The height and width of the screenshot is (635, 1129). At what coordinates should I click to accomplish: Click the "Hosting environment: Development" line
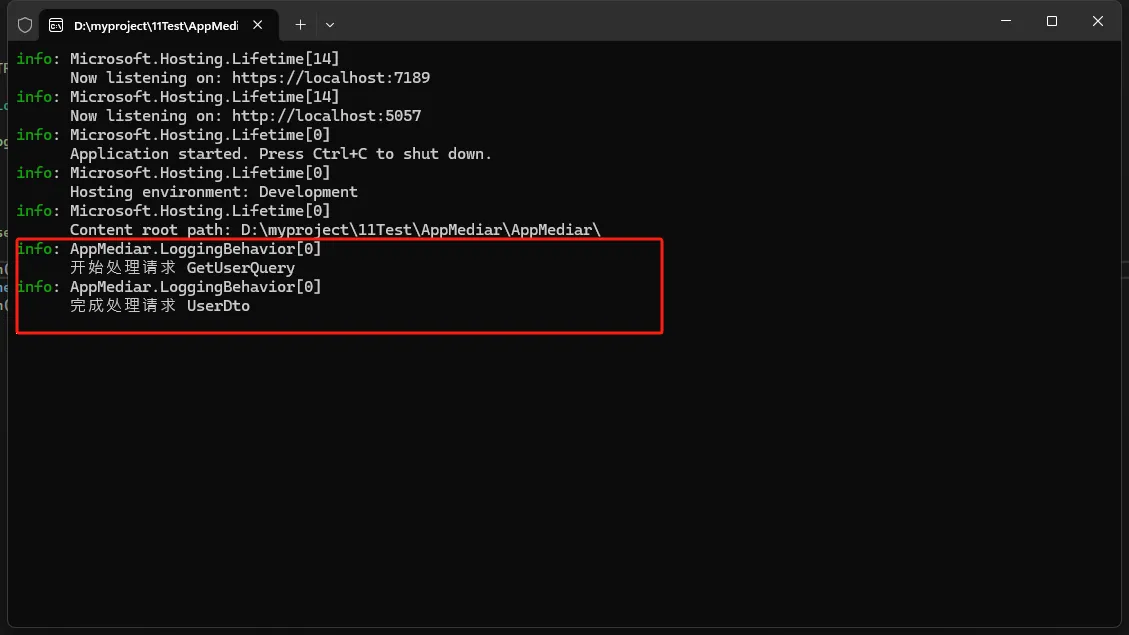pos(213,192)
